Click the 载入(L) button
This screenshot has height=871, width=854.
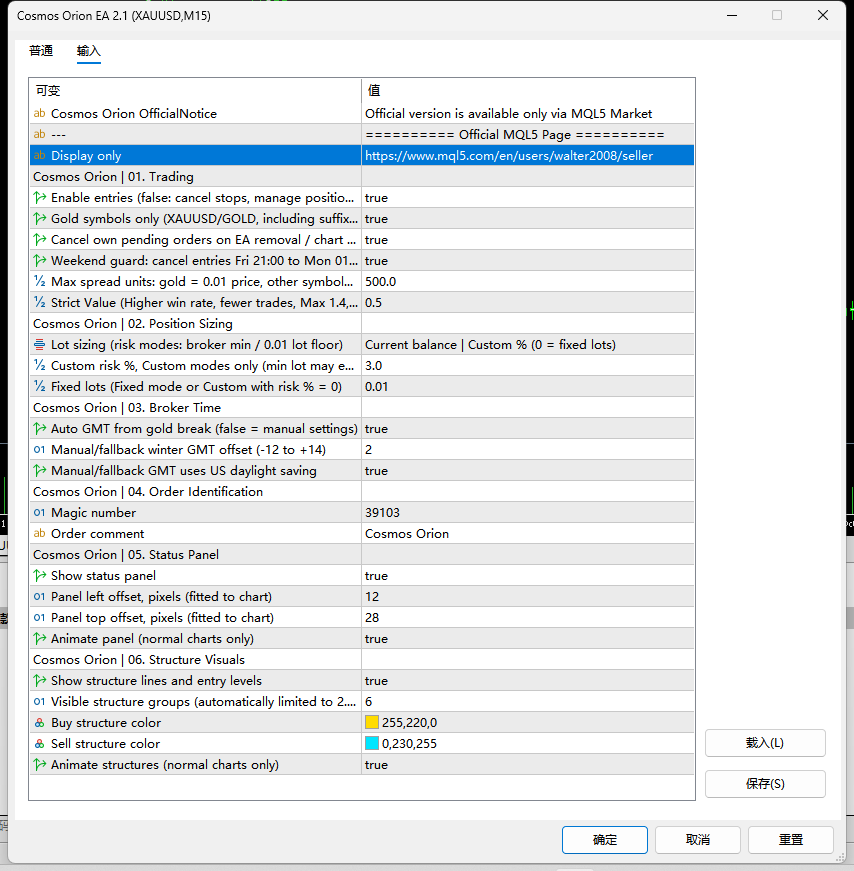(765, 743)
